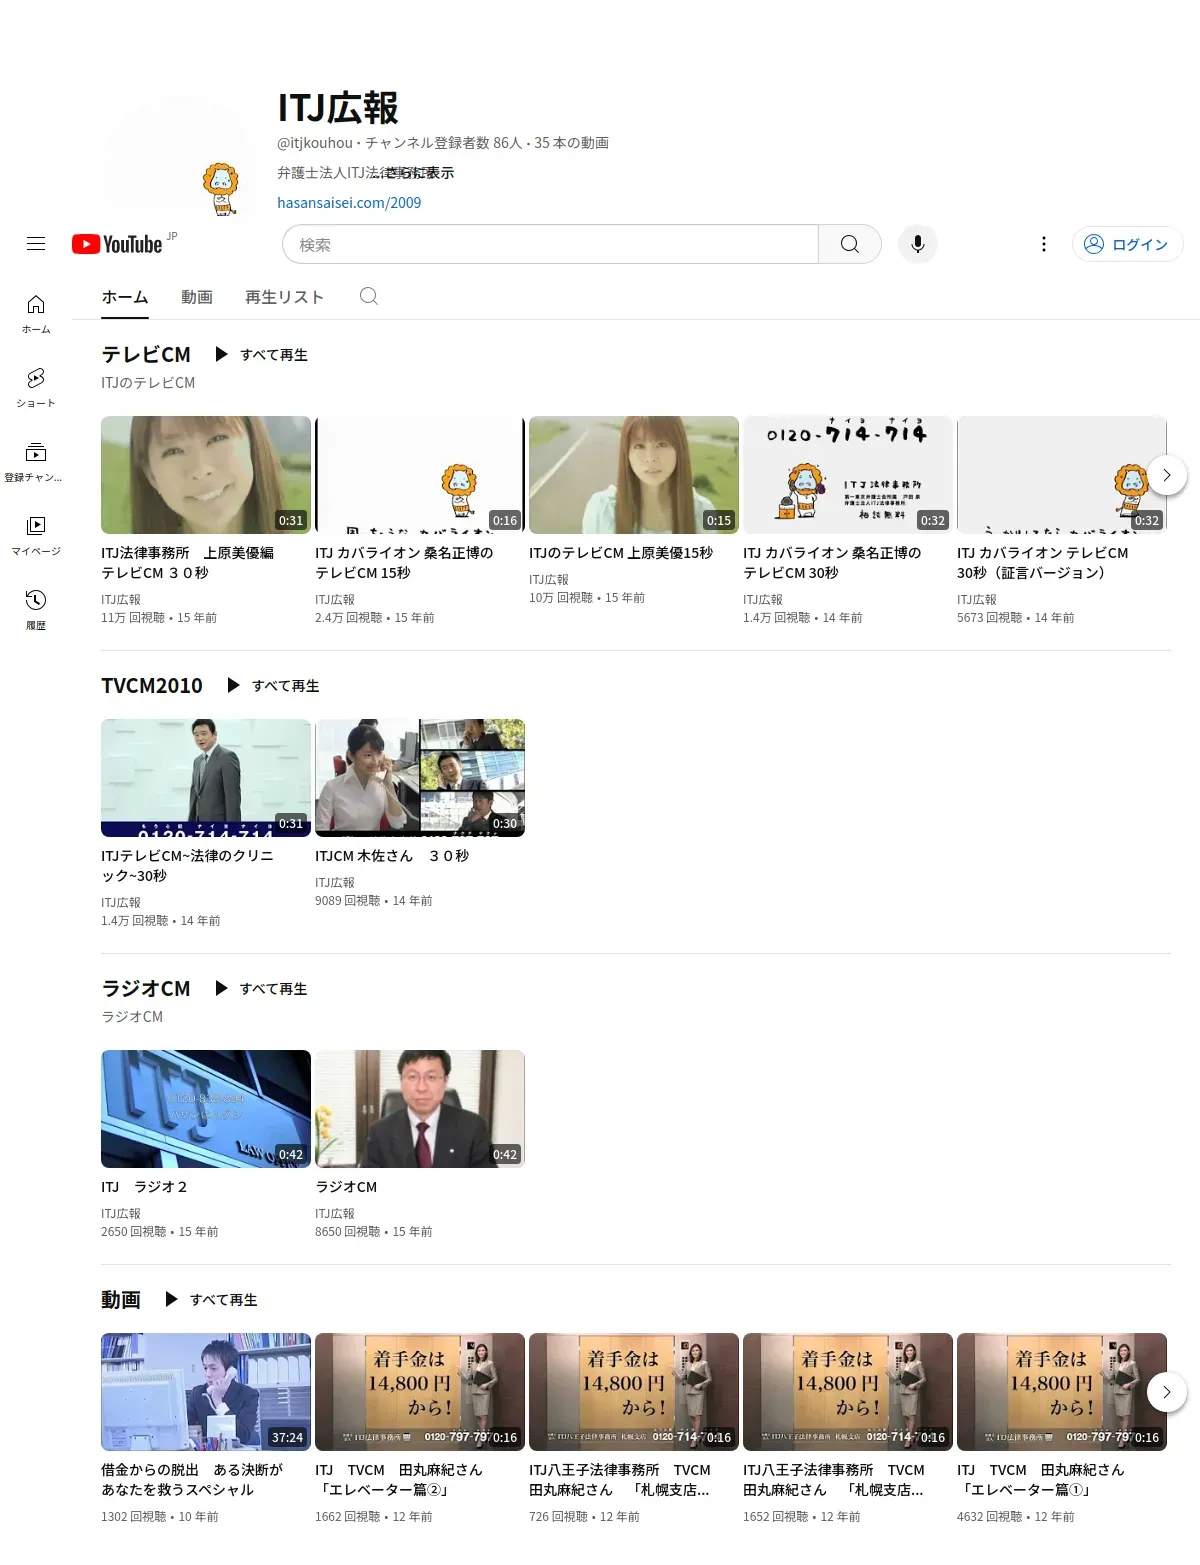The width and height of the screenshot is (1200, 1565).
Task: Open thumbnail of 上原美優編 テレビCM 30秒
Action: point(206,475)
